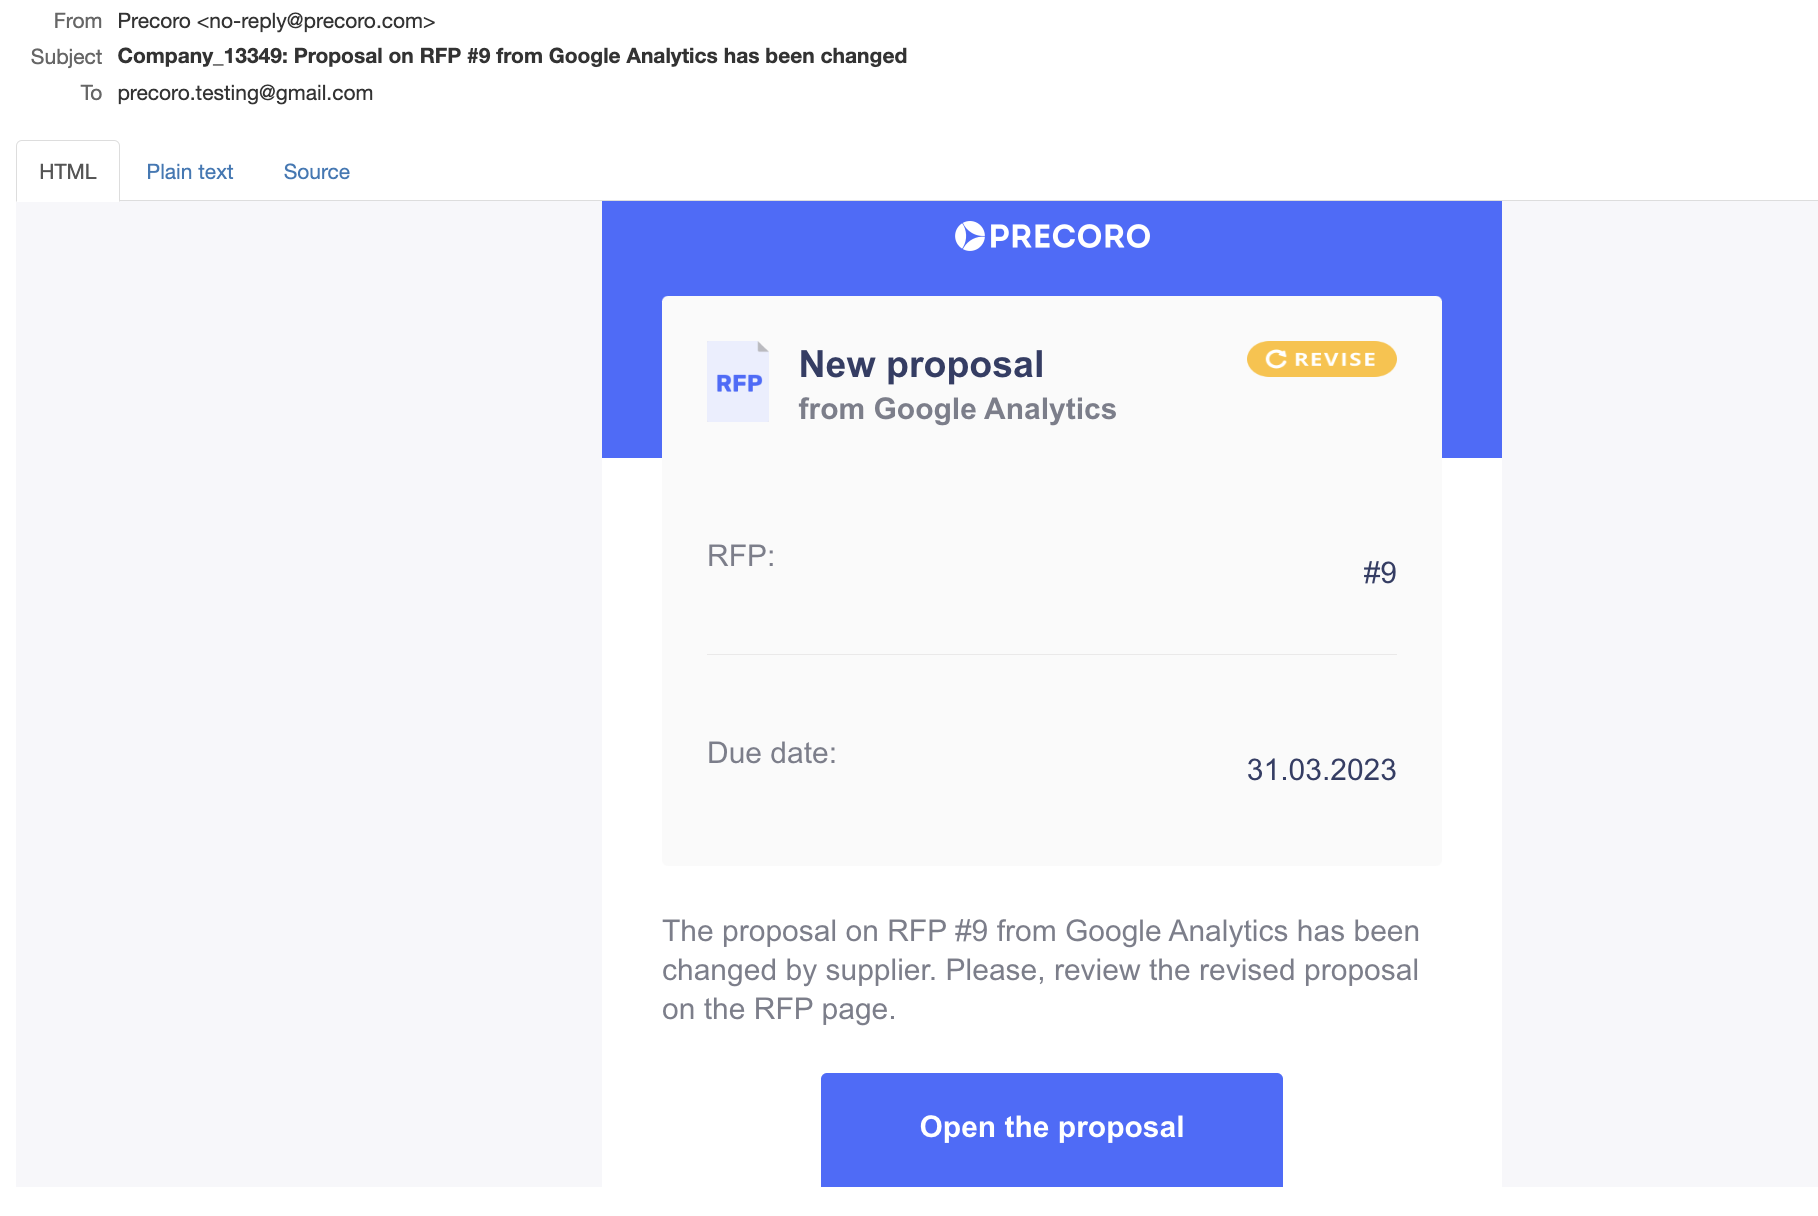This screenshot has height=1216, width=1818.
Task: Open the Plain text tab
Action: 190,172
